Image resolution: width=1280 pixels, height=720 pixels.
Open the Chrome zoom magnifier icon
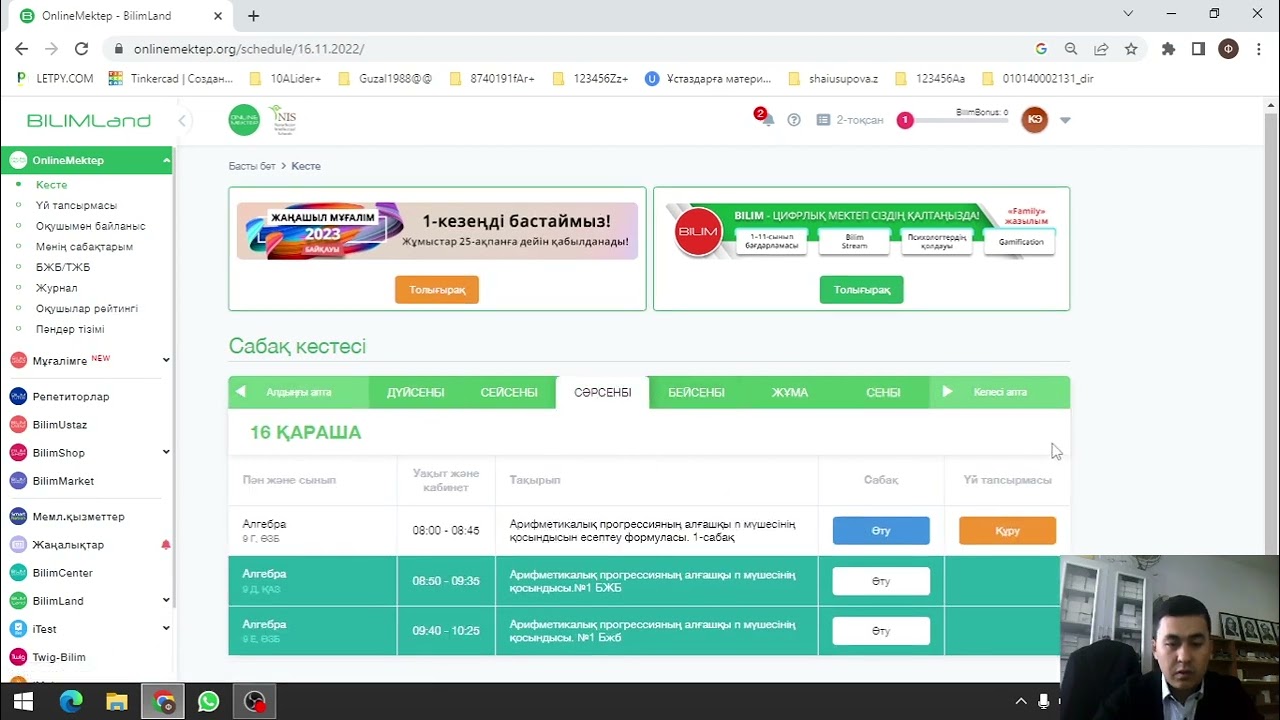[1071, 48]
